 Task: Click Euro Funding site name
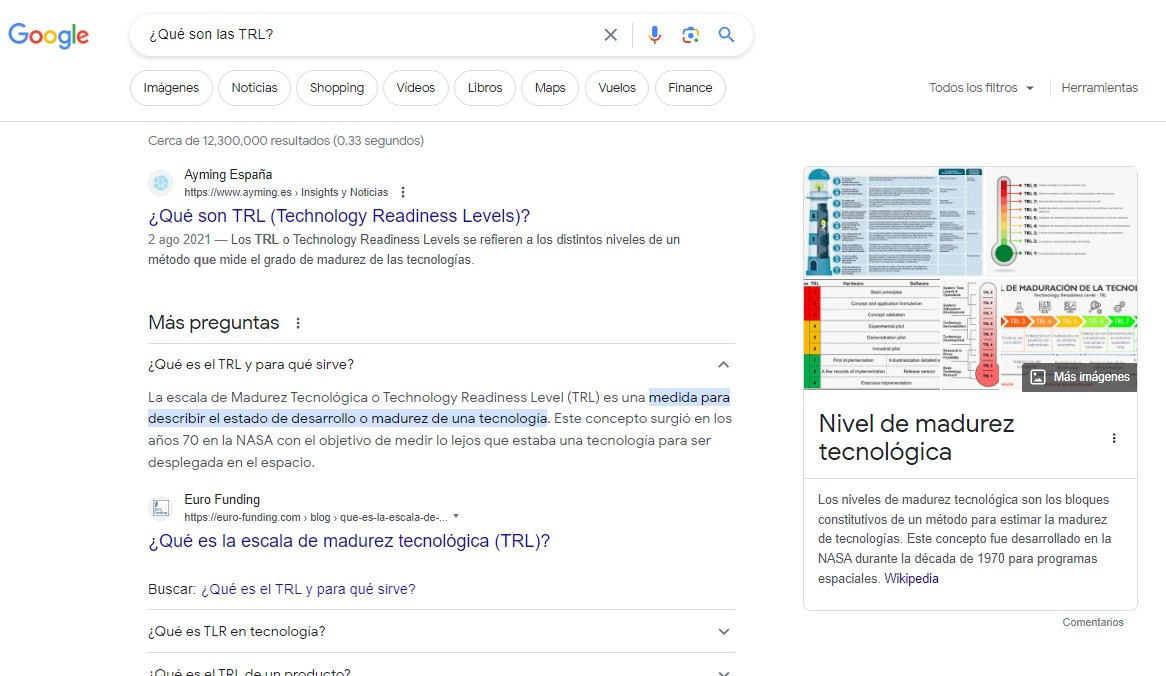(222, 500)
